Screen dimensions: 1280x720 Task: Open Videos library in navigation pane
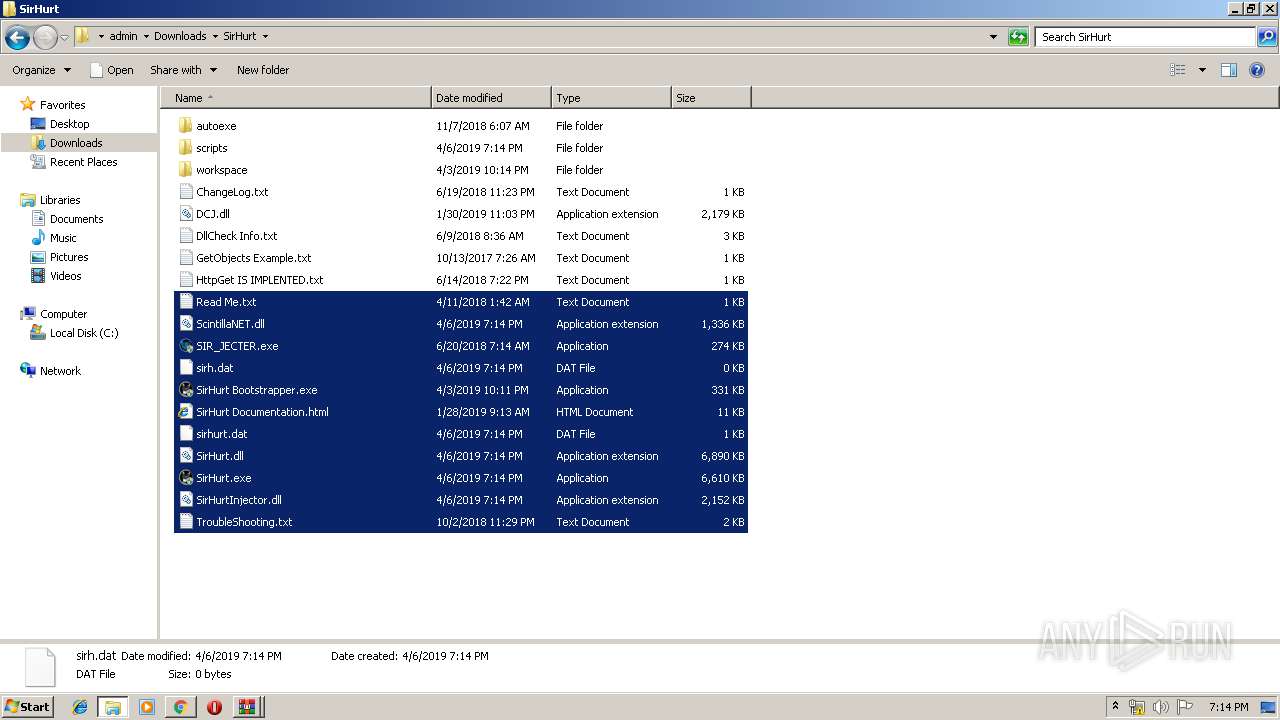tap(65, 276)
